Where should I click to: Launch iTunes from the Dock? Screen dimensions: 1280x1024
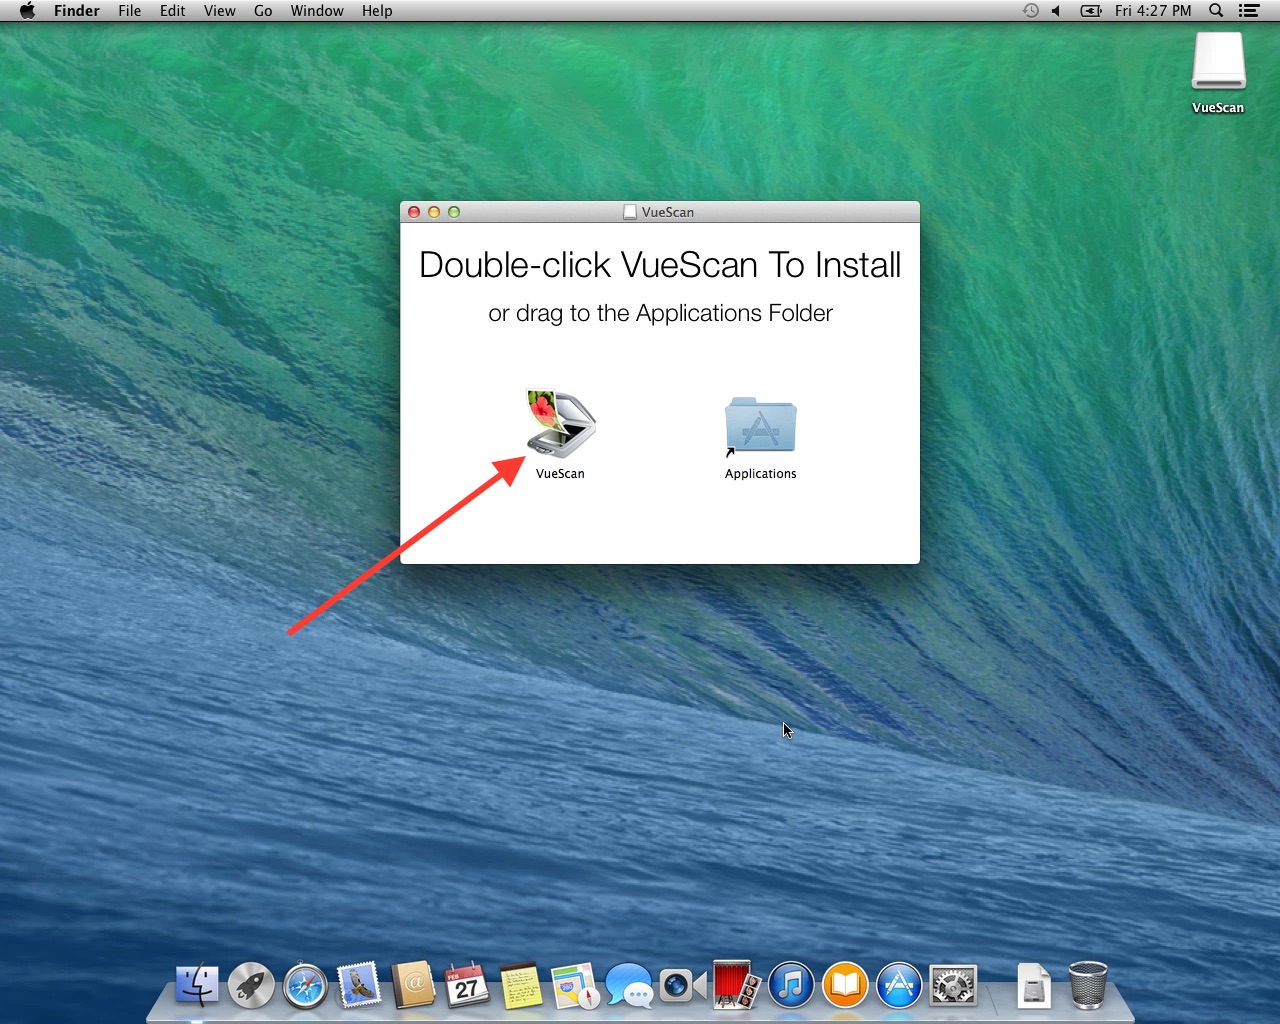click(791, 986)
